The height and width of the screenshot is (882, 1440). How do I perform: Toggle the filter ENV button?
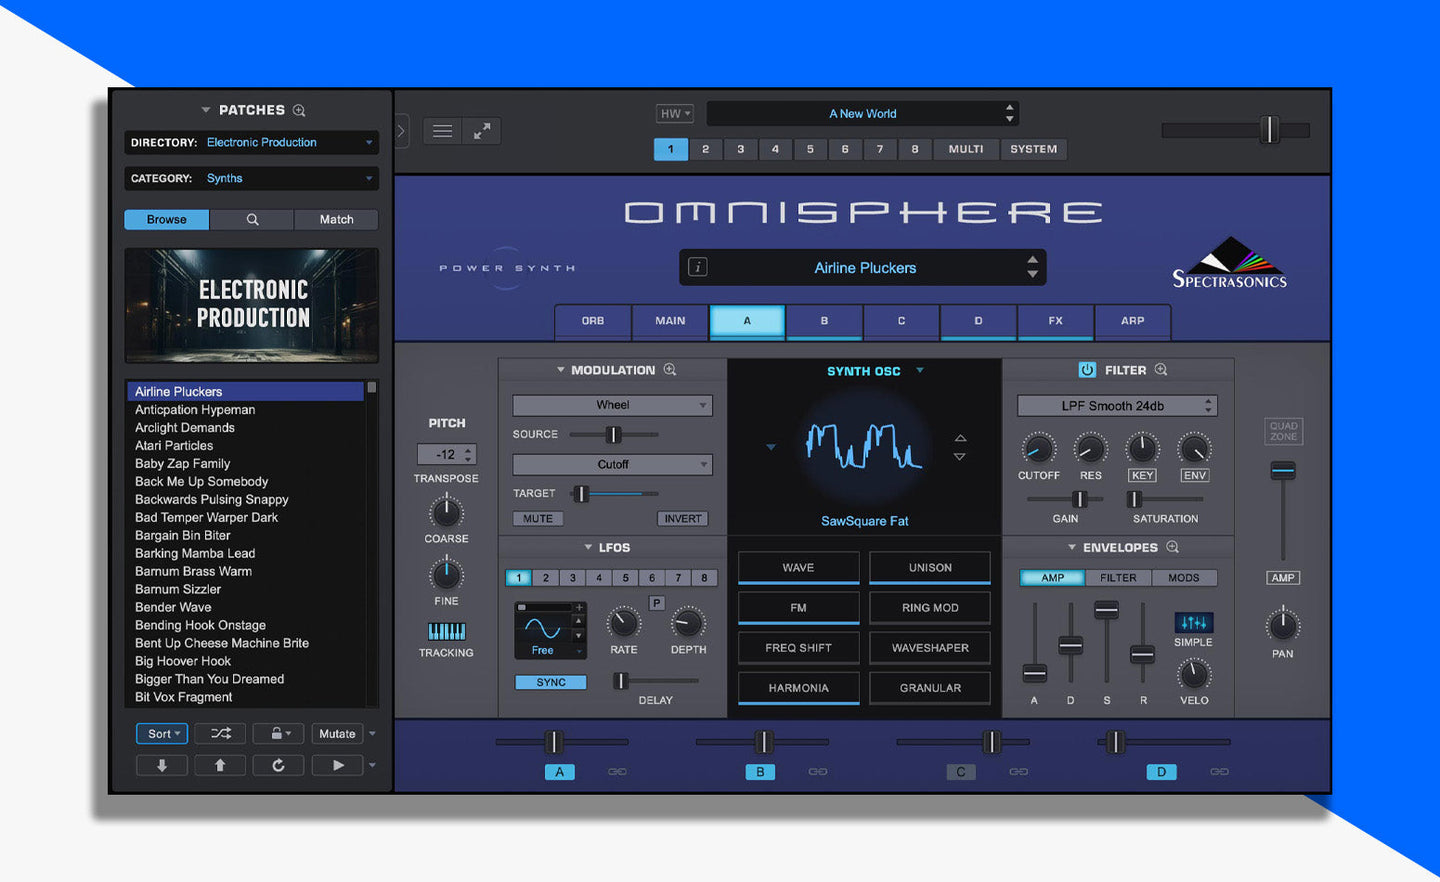pyautogui.click(x=1195, y=475)
